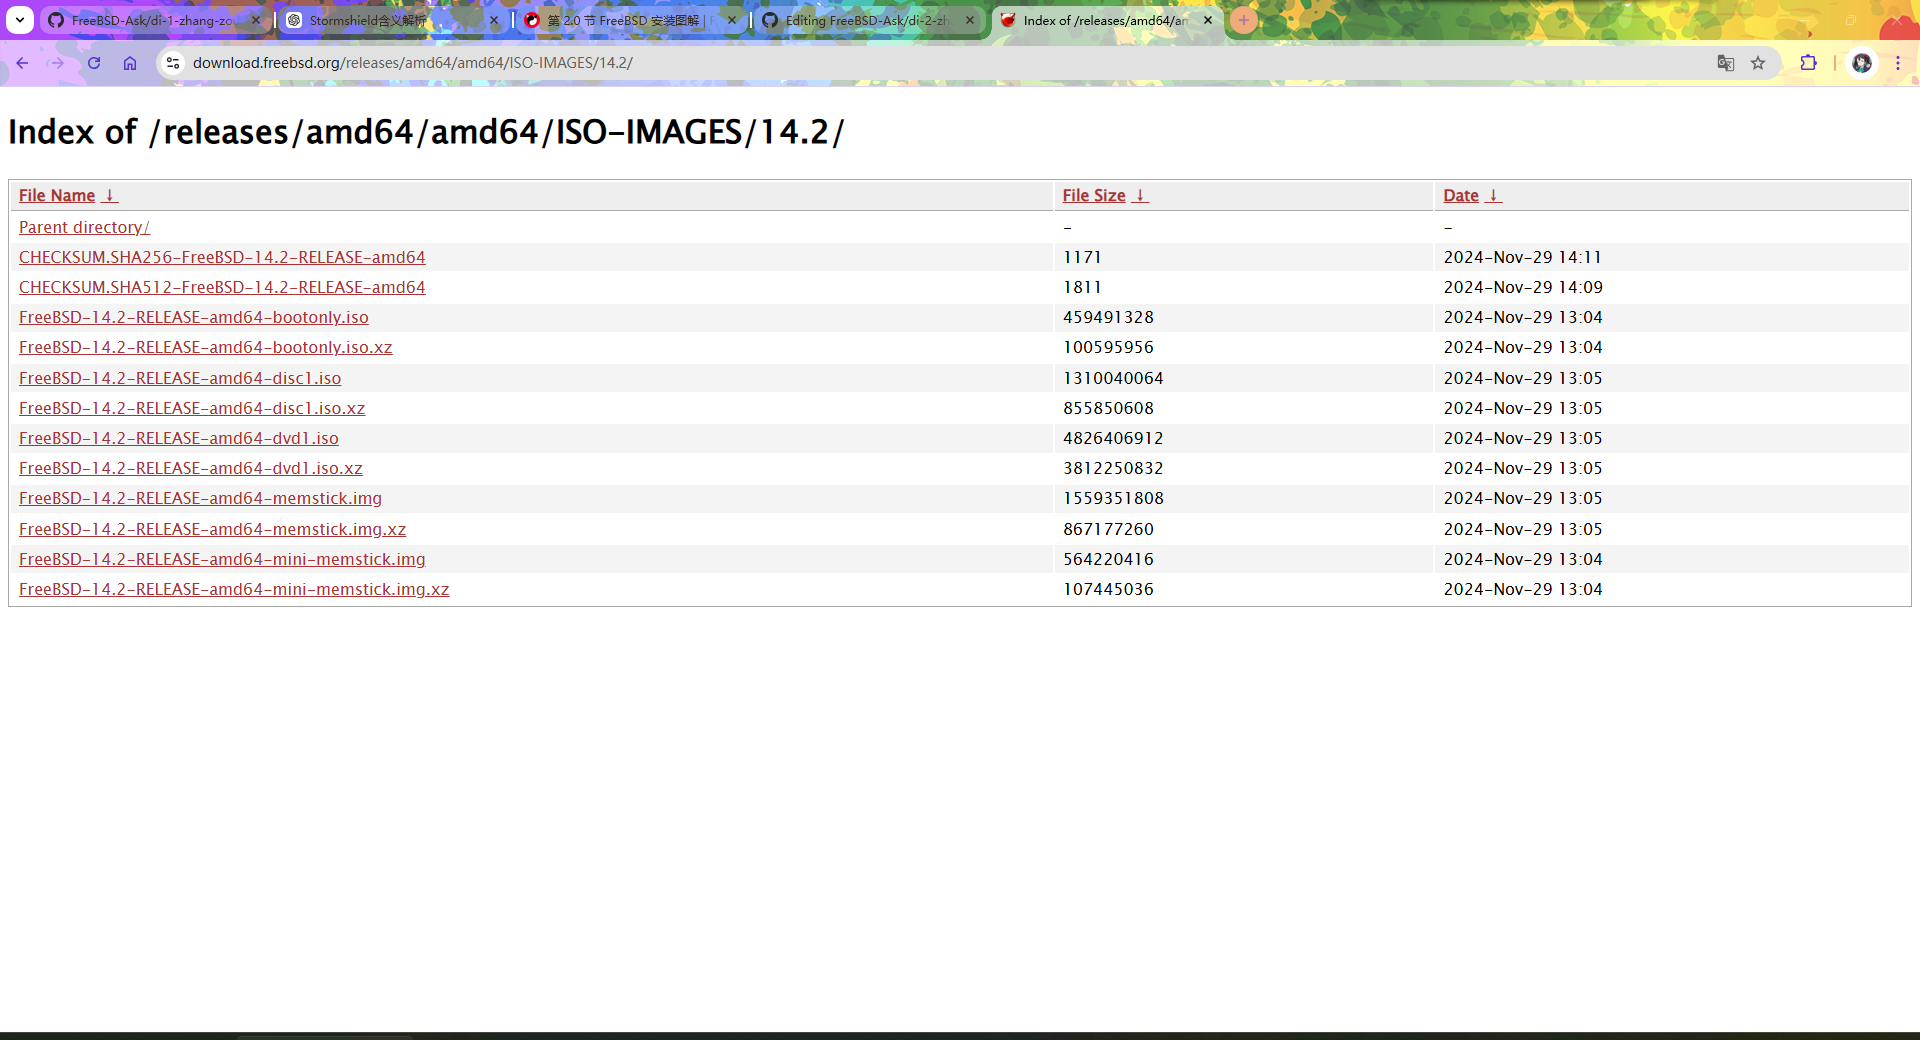The image size is (1920, 1040).
Task: Open the user profile avatar
Action: tap(1862, 63)
